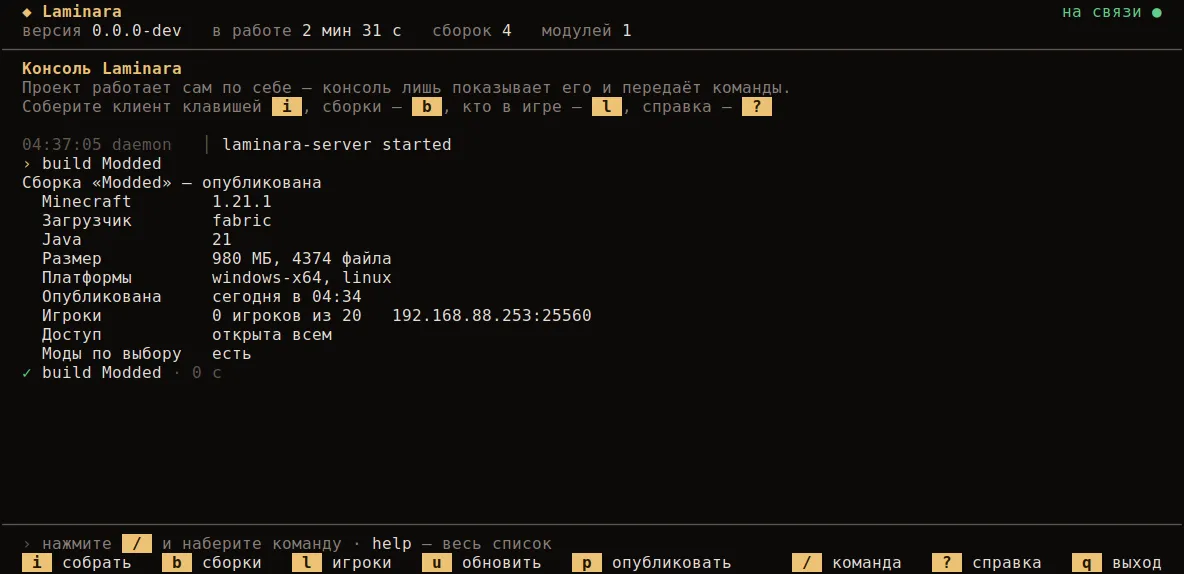
Task: Click the 'Laminara' title in header
Action: 82,12
